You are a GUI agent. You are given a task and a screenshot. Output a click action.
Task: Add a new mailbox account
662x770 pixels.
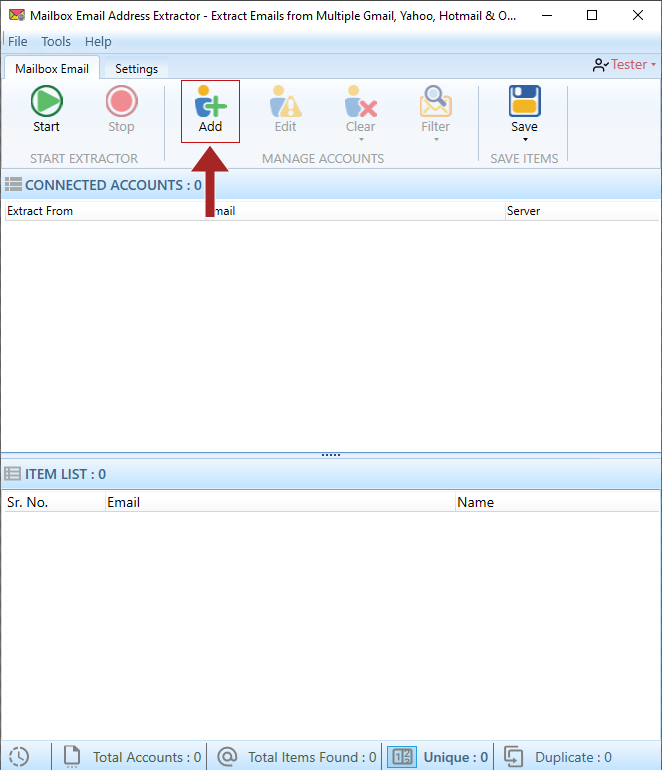210,111
